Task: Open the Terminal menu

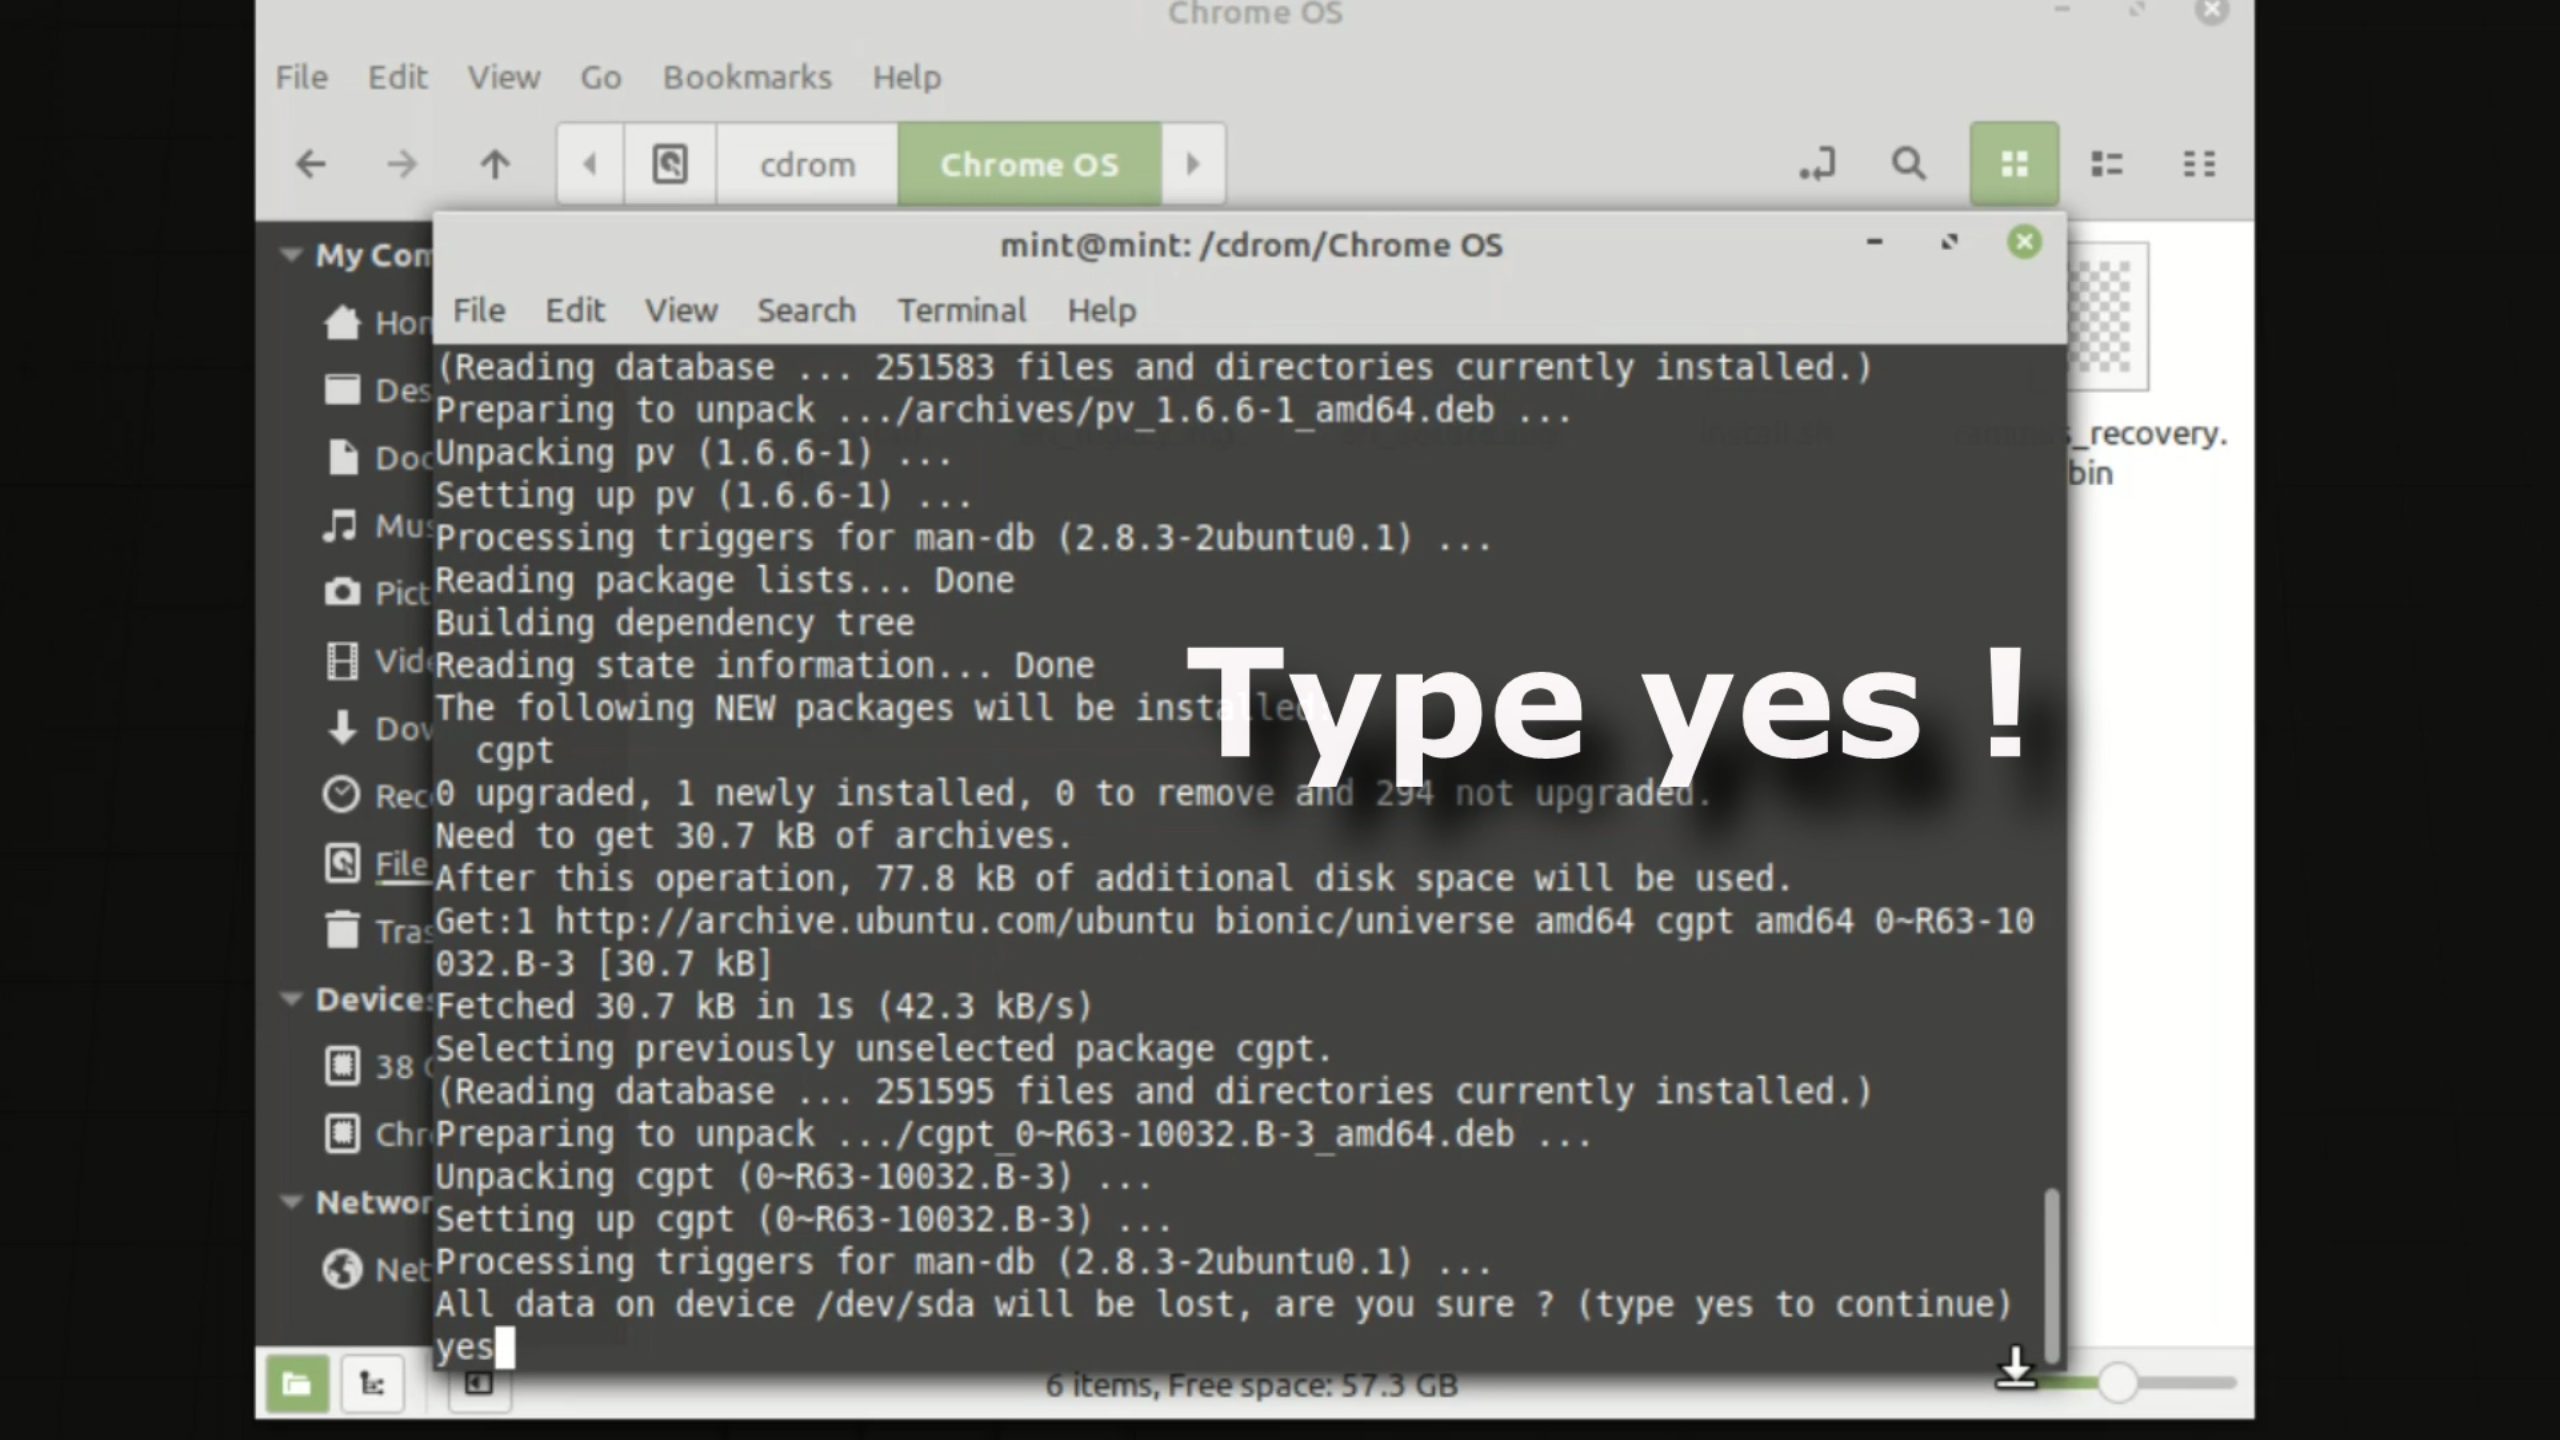Action: pos(961,310)
